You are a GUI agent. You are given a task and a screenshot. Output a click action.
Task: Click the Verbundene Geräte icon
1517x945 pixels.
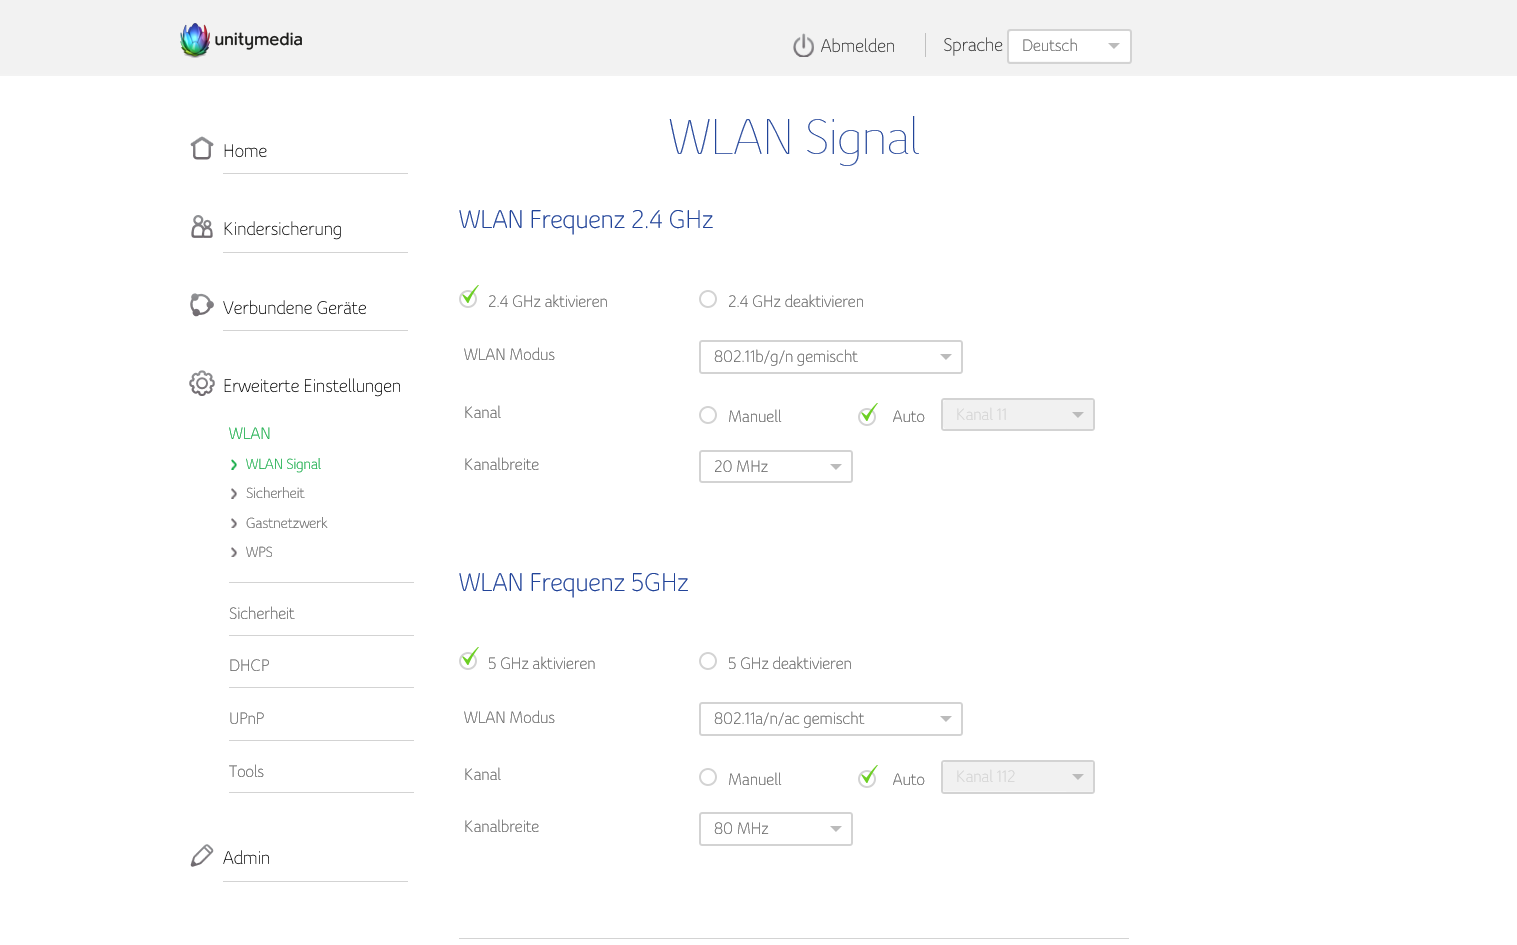click(x=202, y=305)
